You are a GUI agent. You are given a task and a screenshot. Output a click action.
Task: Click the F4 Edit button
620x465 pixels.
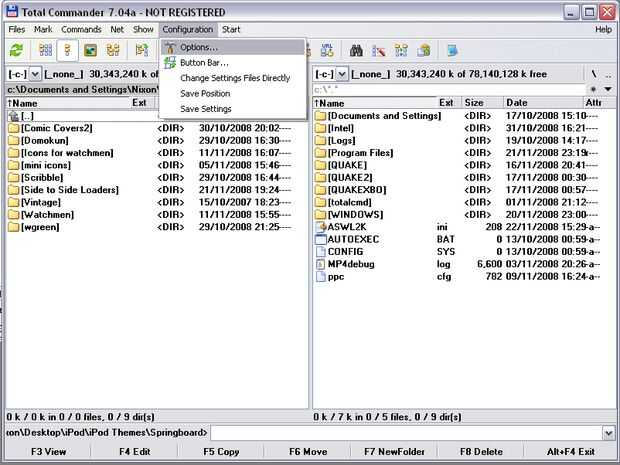(x=134, y=452)
